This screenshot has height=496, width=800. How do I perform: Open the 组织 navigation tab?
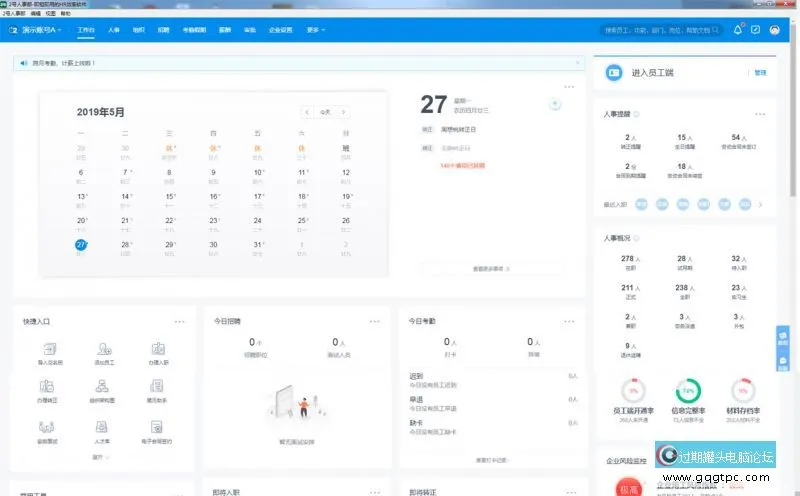click(139, 30)
